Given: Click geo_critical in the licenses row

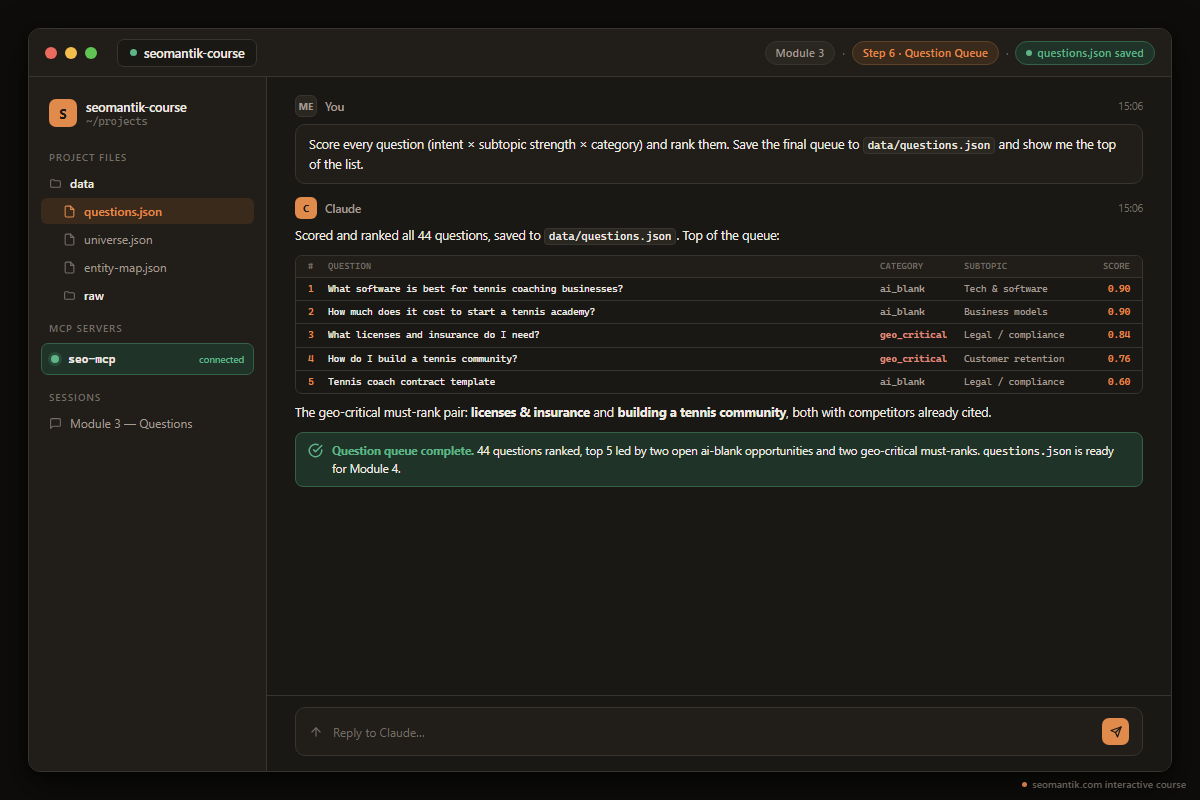Looking at the screenshot, I should pos(913,335).
